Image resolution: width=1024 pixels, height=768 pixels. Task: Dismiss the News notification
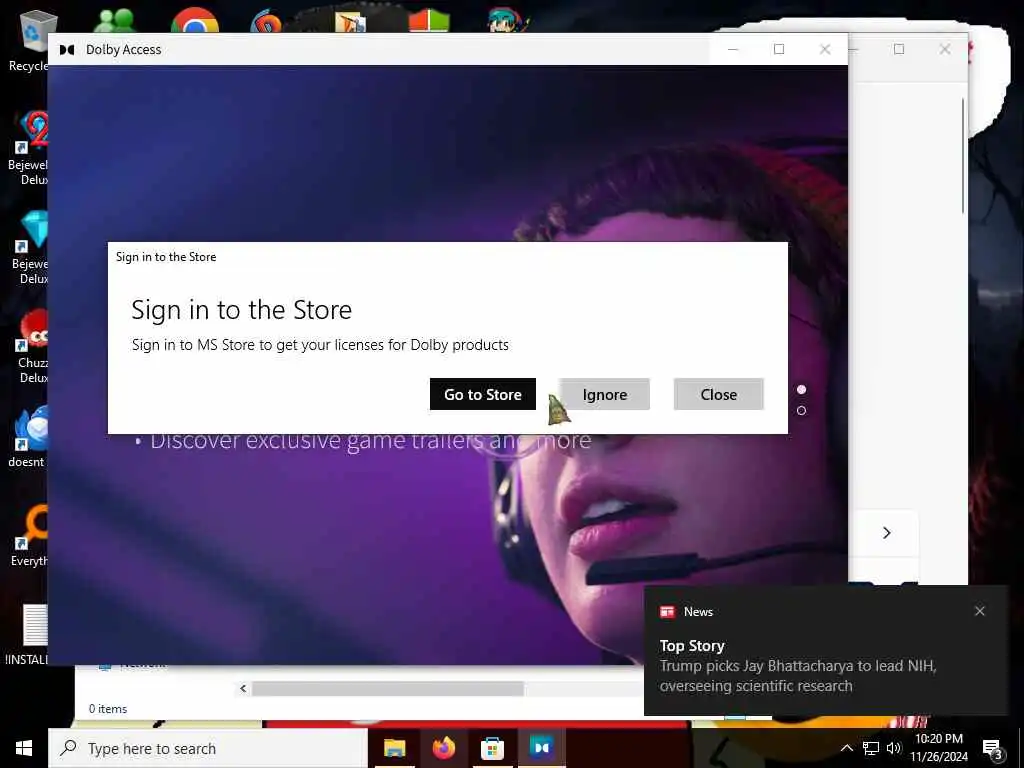coord(979,611)
